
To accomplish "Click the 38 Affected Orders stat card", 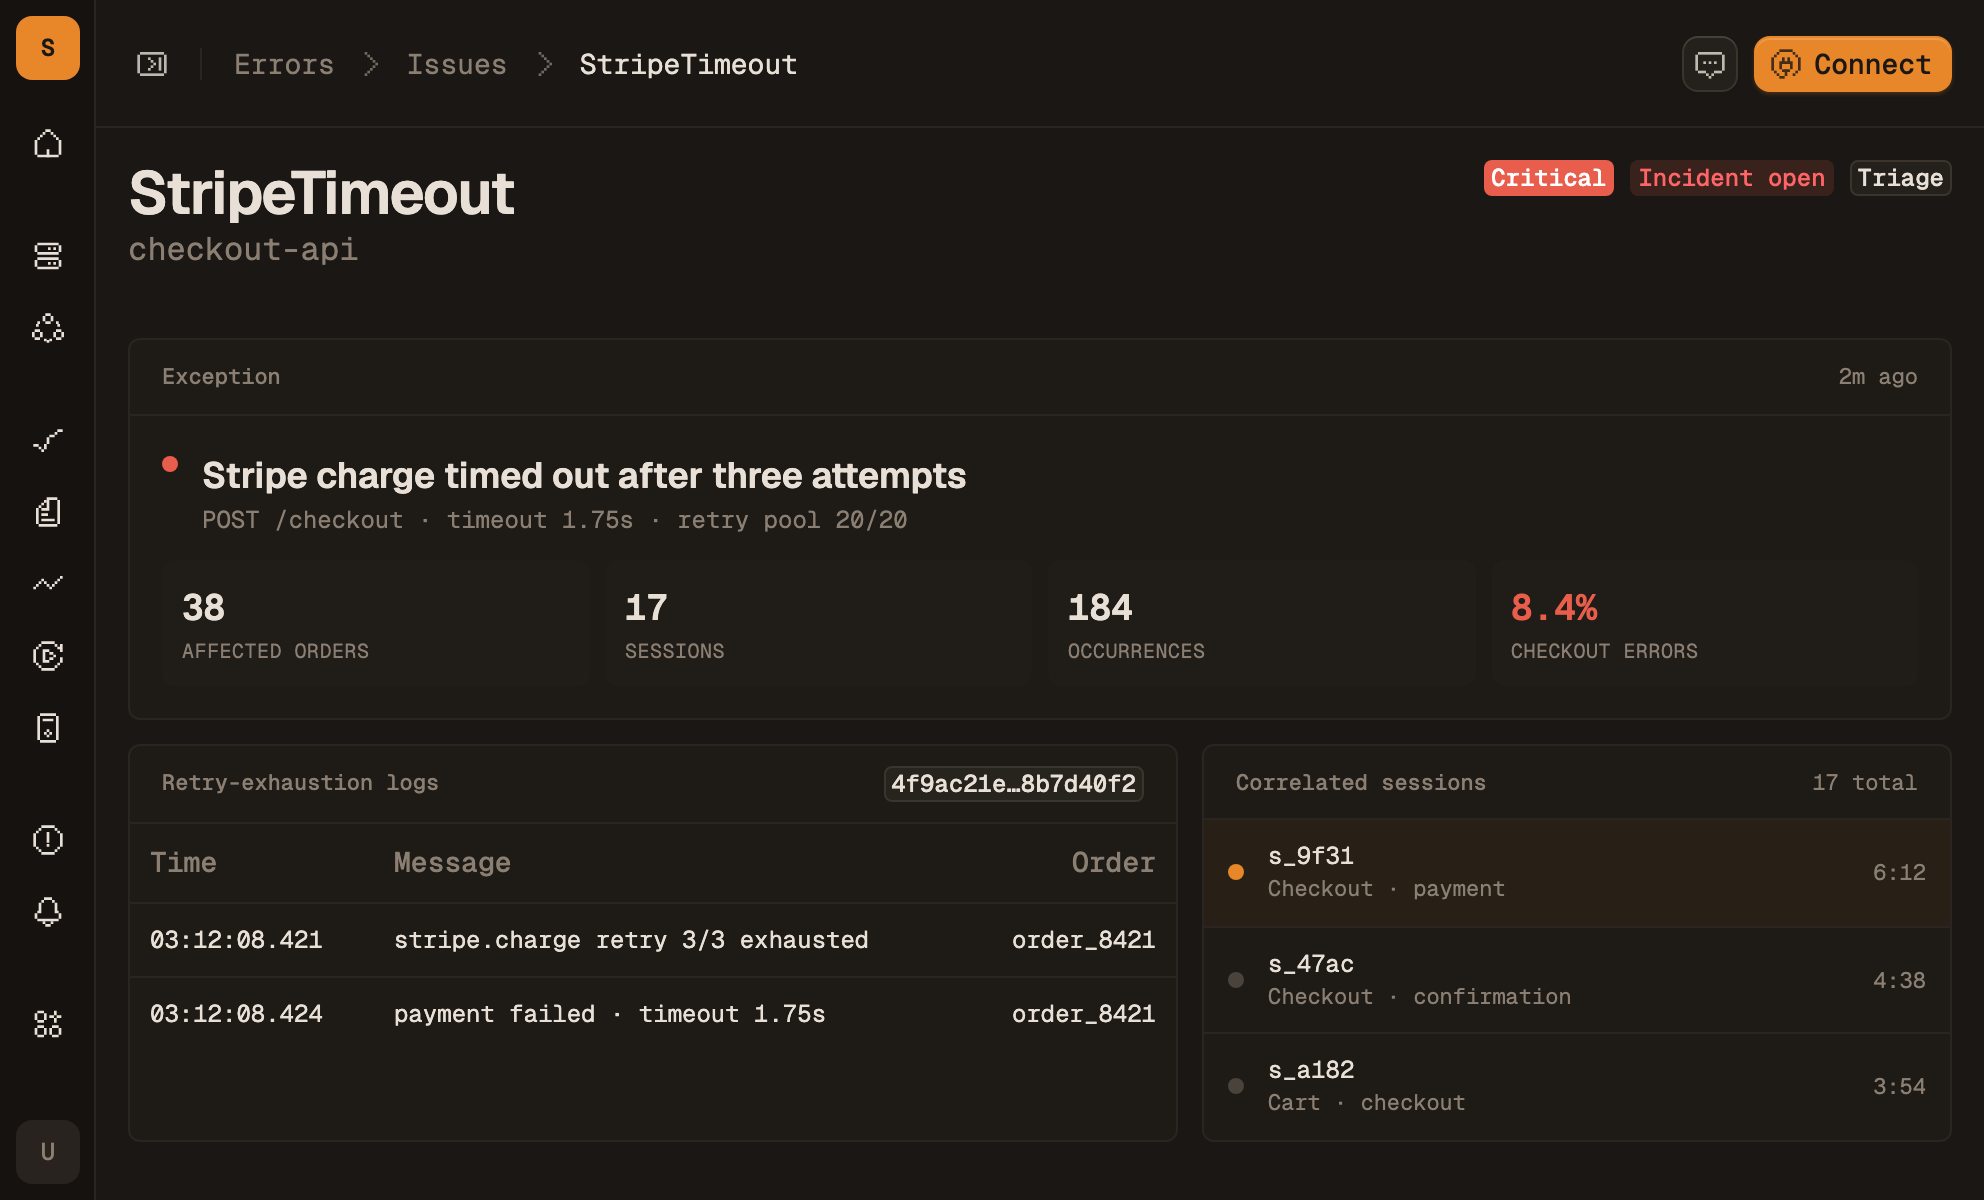I will [x=375, y=623].
